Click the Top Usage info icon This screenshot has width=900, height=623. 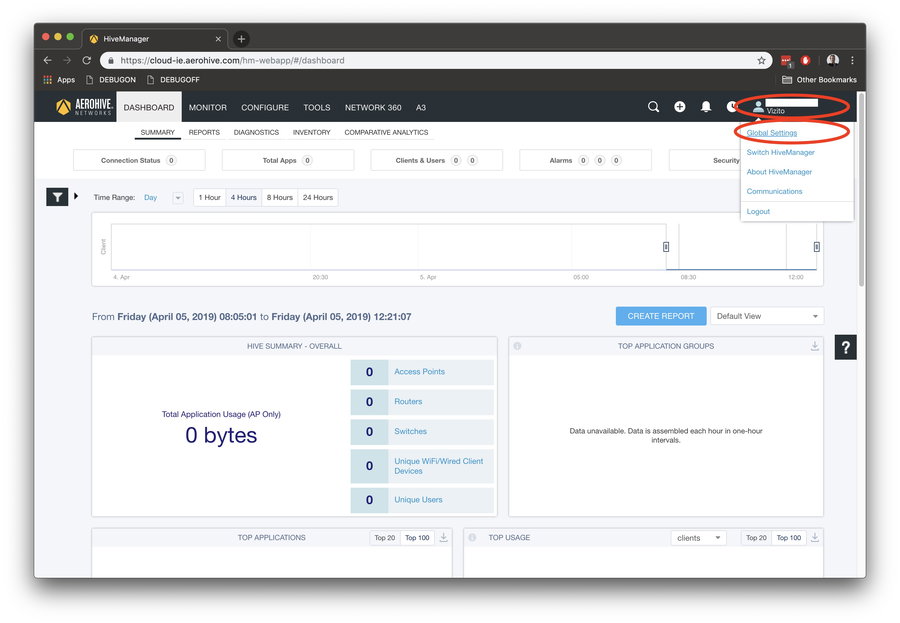pyautogui.click(x=472, y=538)
